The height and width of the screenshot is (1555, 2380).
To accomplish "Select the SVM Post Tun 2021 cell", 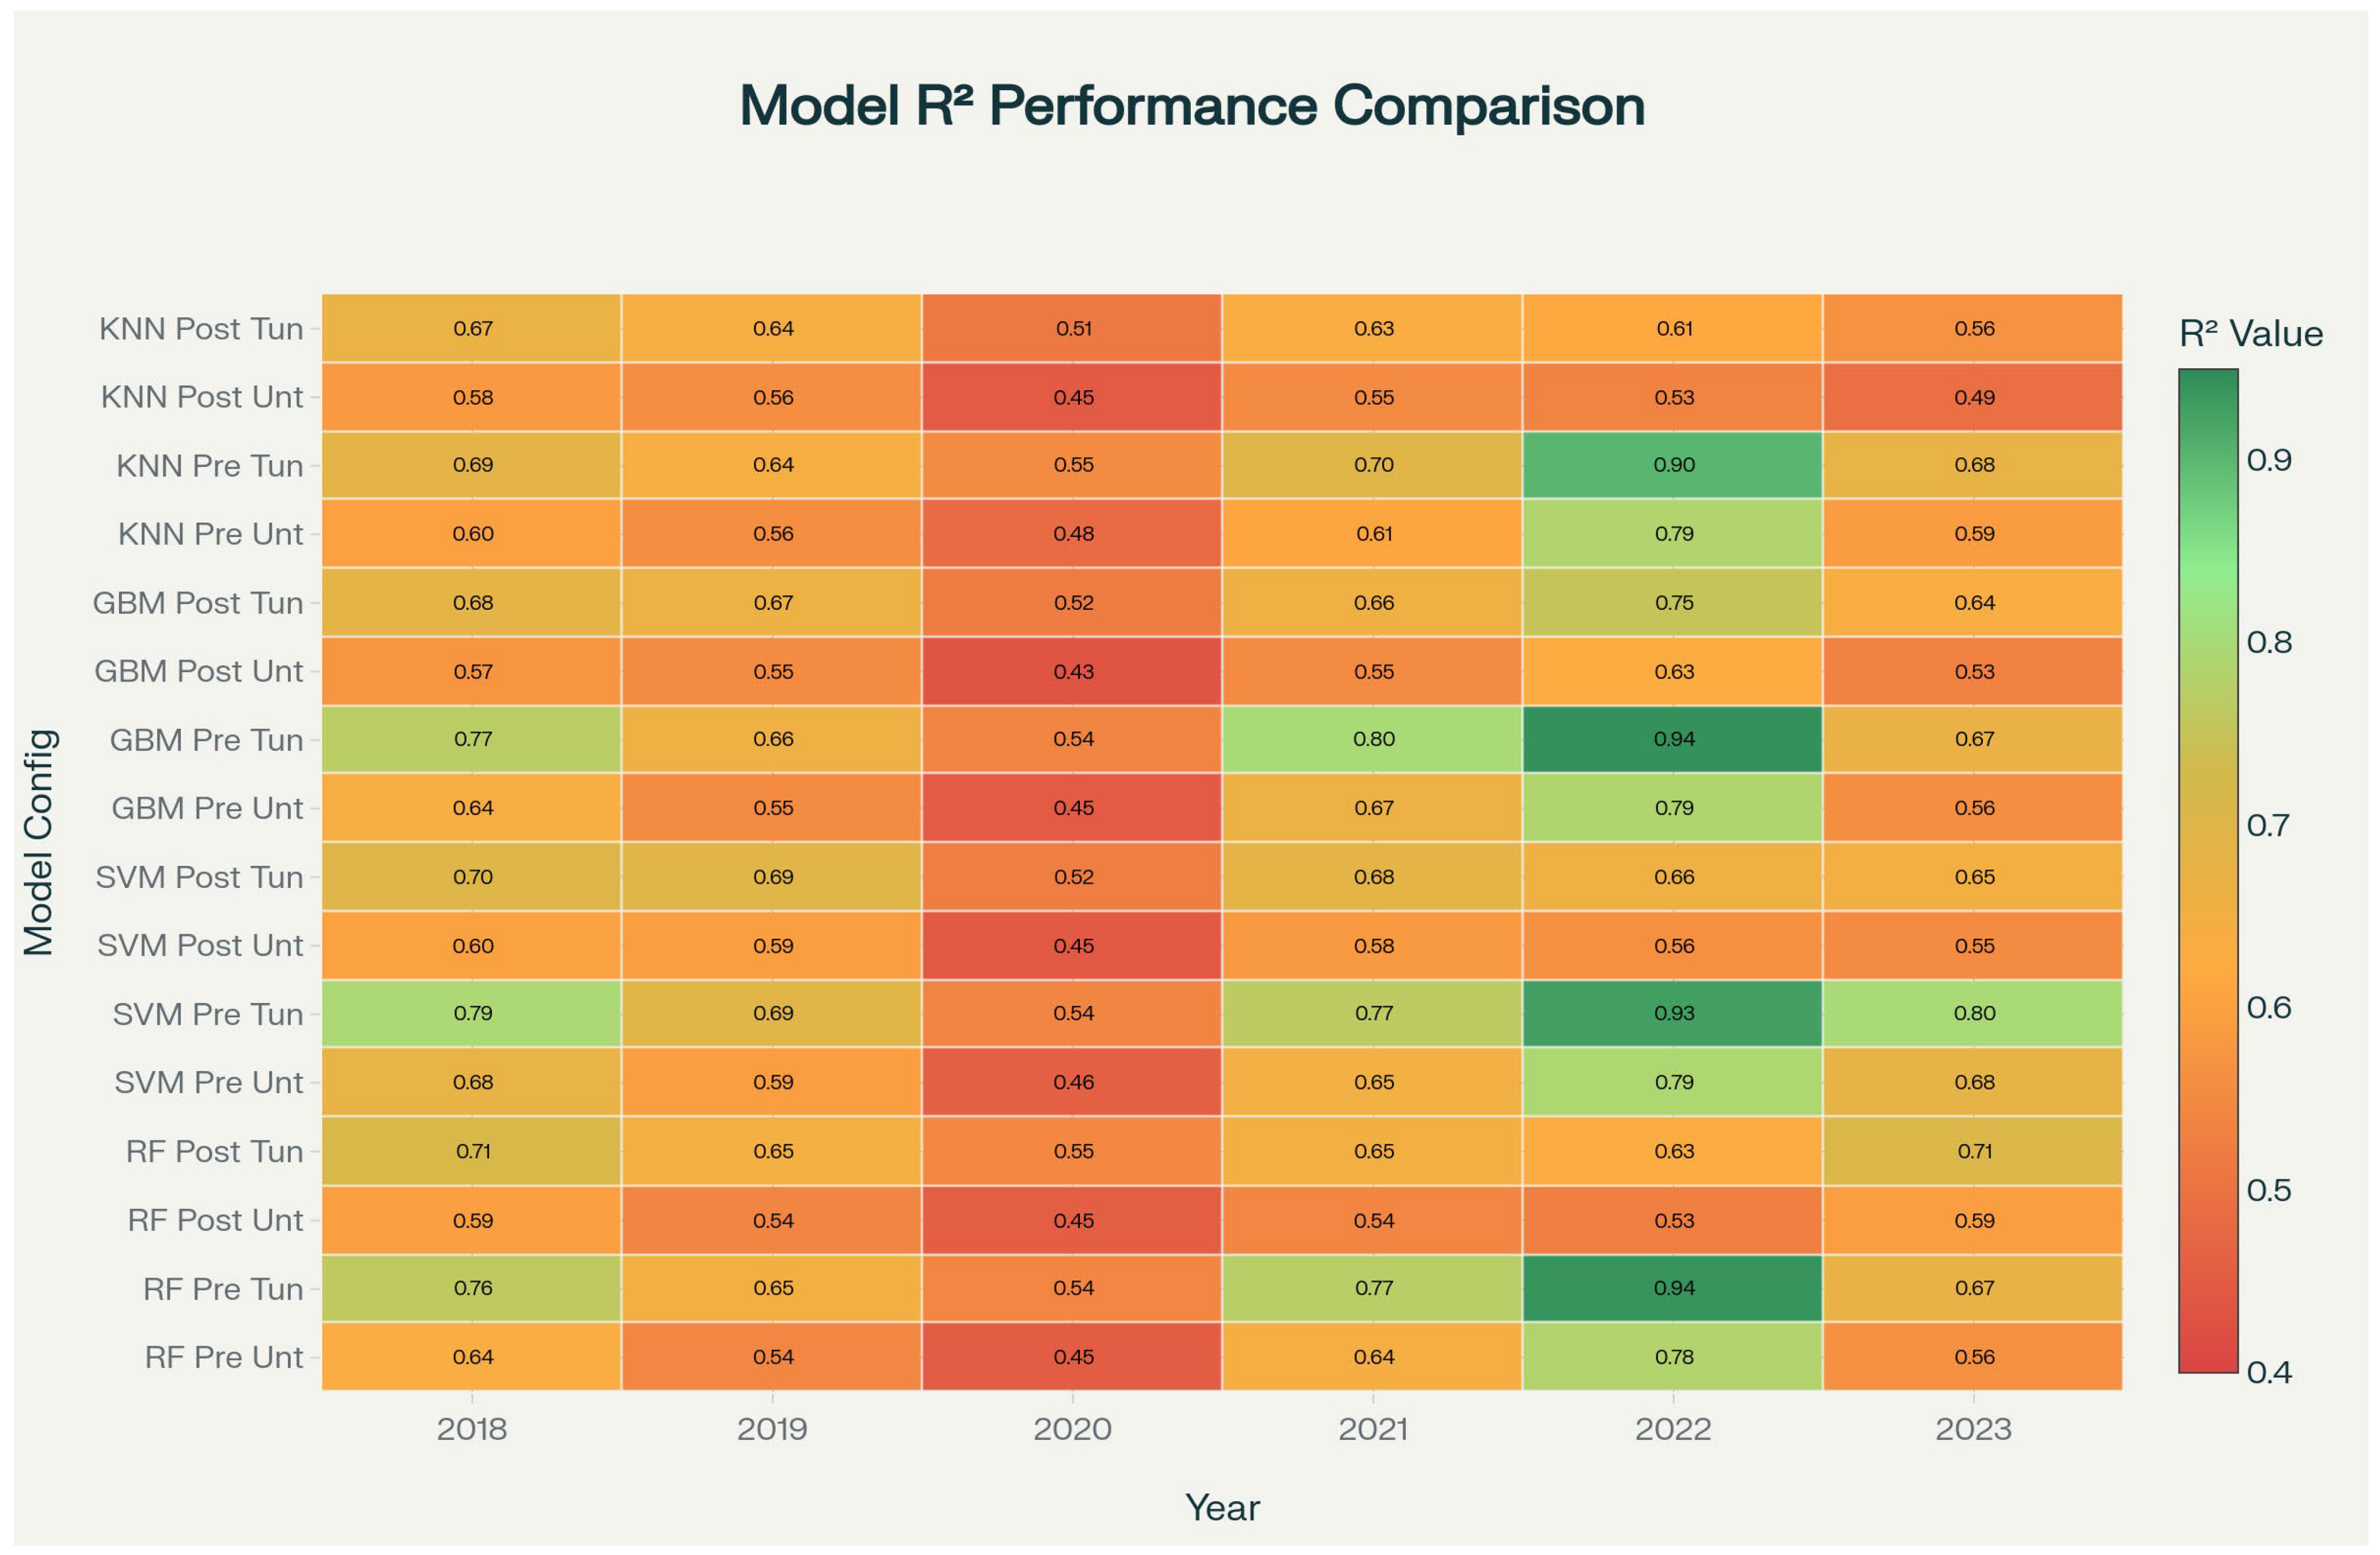I will click(1373, 877).
